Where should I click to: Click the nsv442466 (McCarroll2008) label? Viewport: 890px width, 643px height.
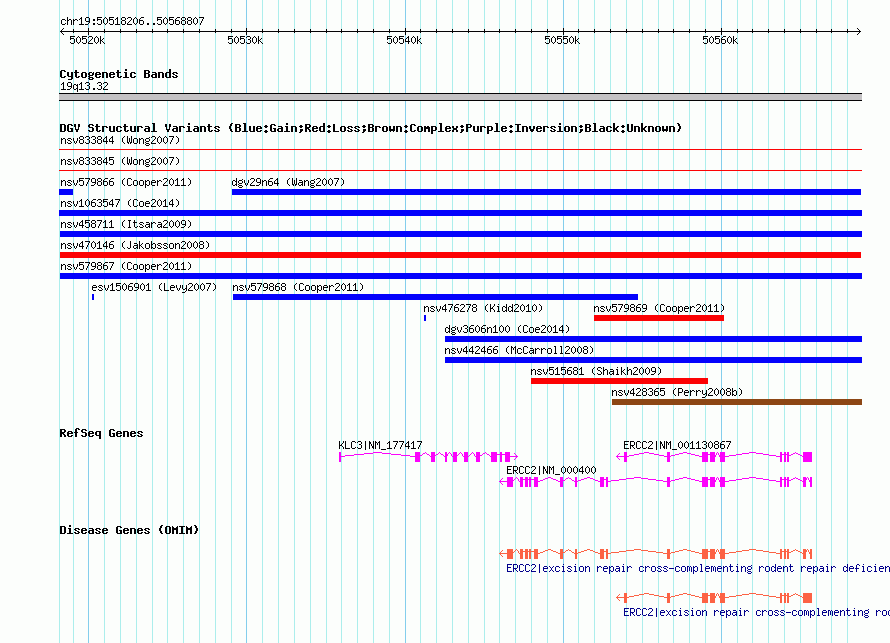[519, 350]
